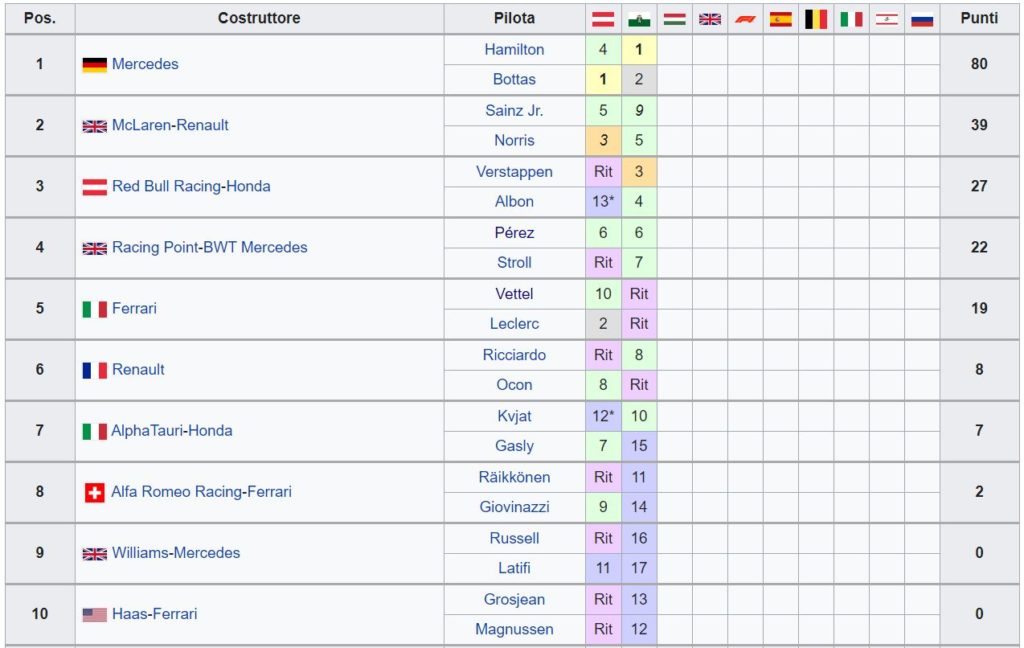1024x648 pixels.
Task: Click the French flag next to Renault
Action: [95, 370]
